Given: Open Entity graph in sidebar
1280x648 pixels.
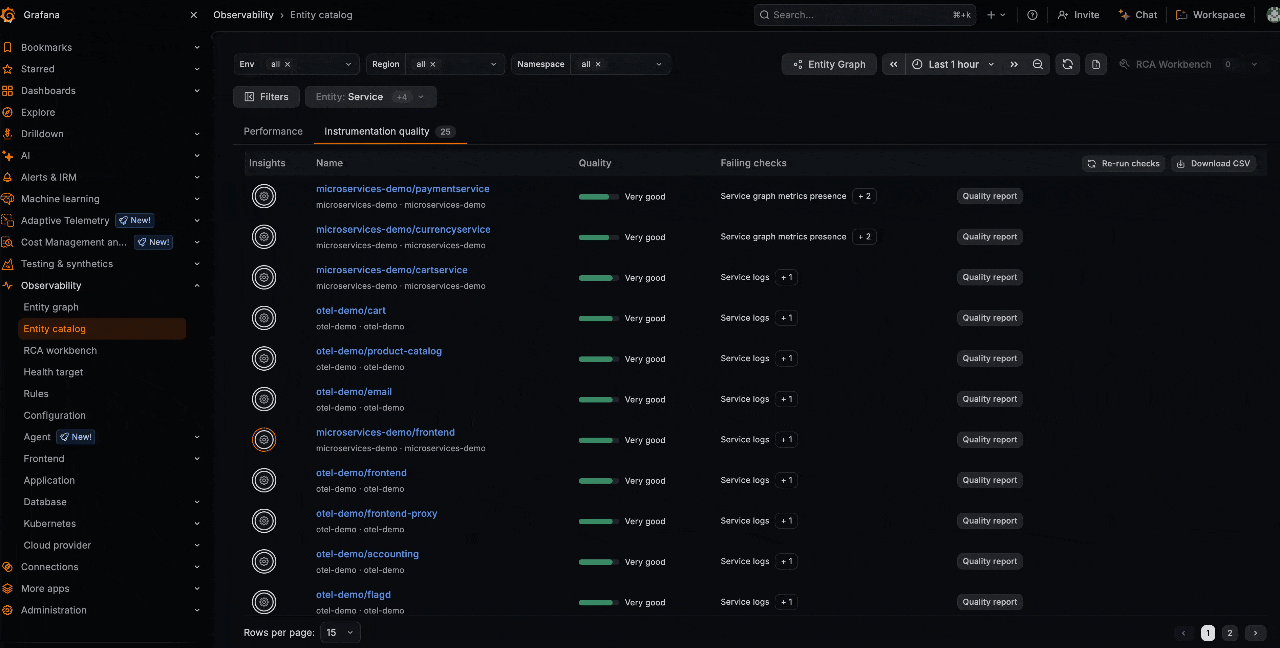Looking at the screenshot, I should [x=51, y=307].
